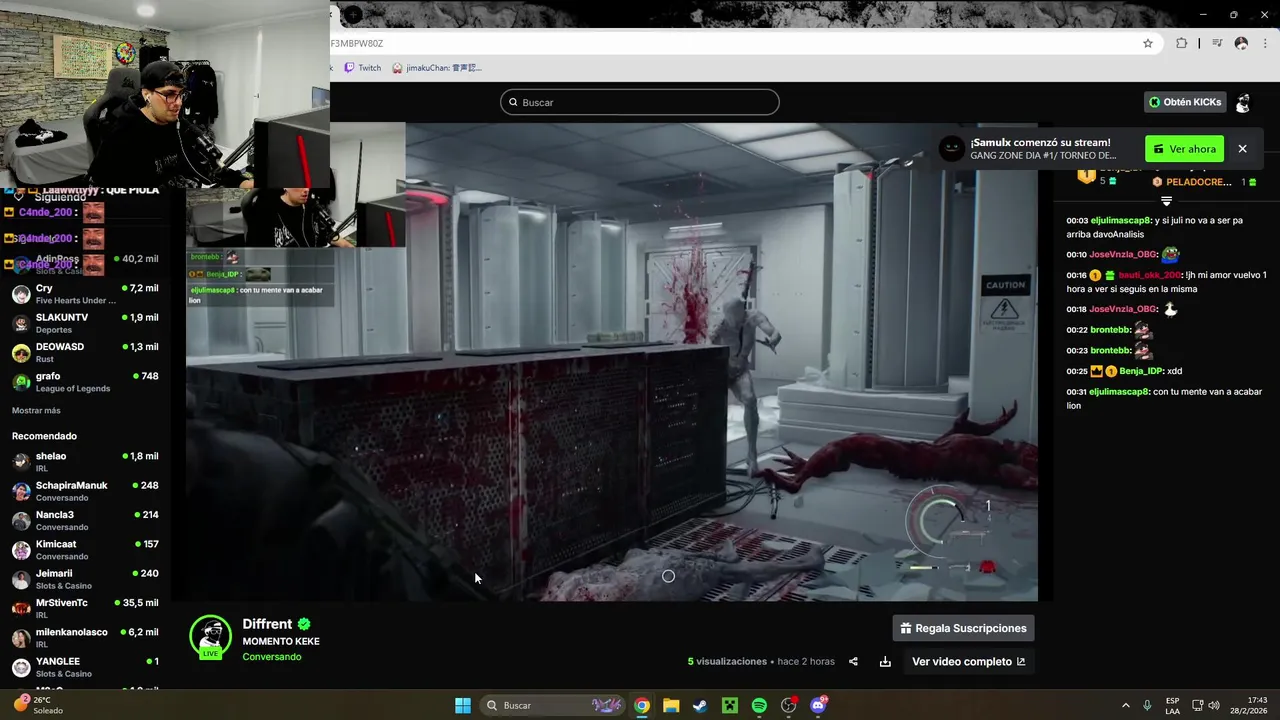Open YANGLEE recommended channel
1280x720 pixels.
click(x=85, y=667)
